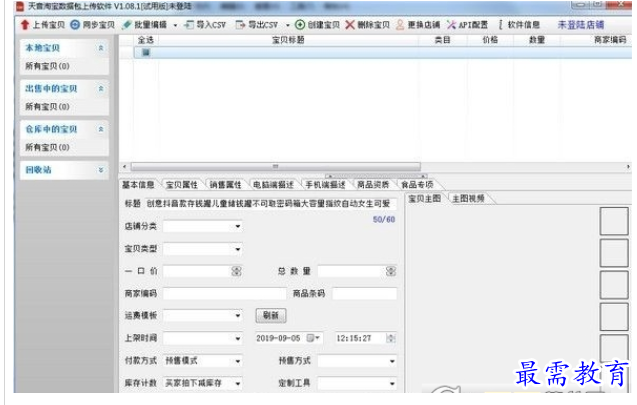Image resolution: width=637 pixels, height=405 pixels.
Task: Open the 库存计数 dropdown showing 买家拍下减库存
Action: pyautogui.click(x=202, y=383)
